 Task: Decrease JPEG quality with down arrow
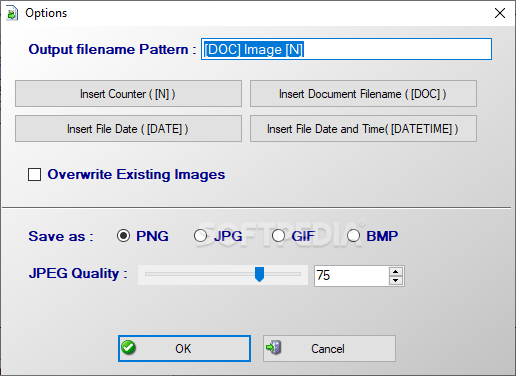coord(396,280)
